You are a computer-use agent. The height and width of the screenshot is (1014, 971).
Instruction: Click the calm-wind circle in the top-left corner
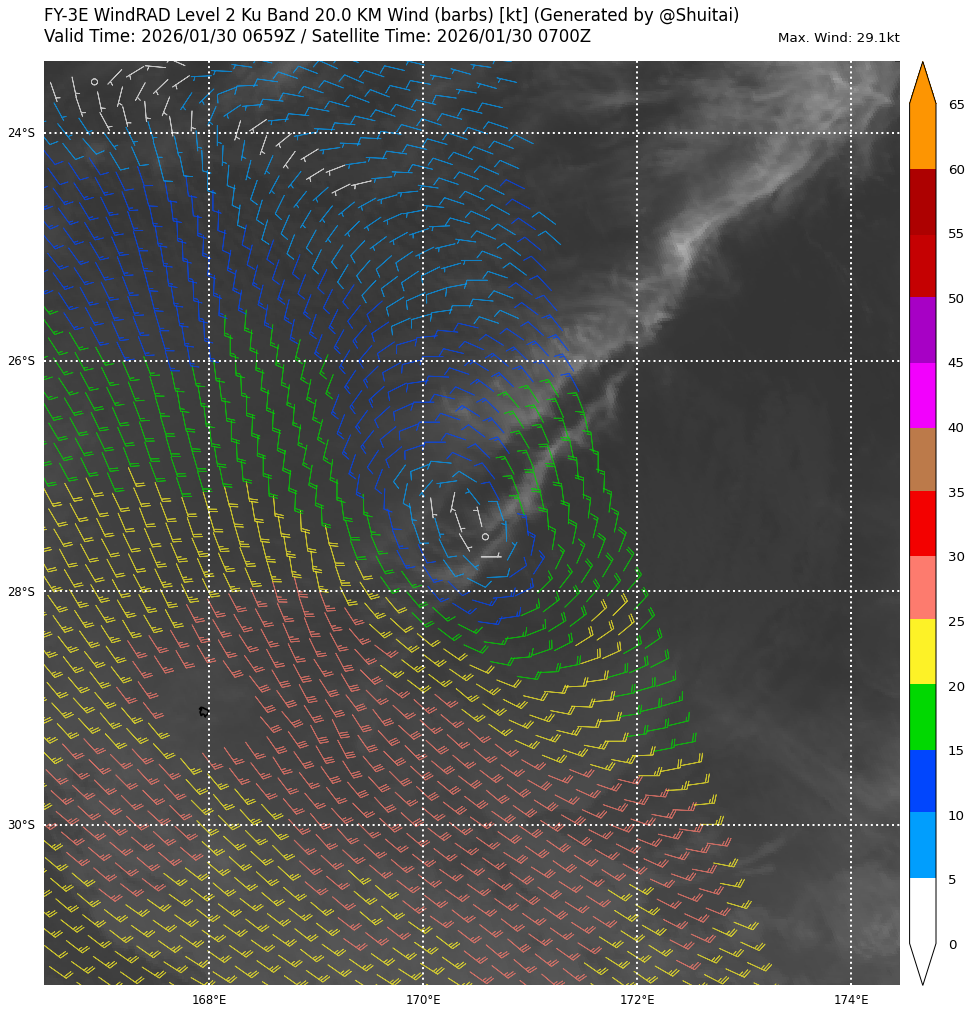94,82
